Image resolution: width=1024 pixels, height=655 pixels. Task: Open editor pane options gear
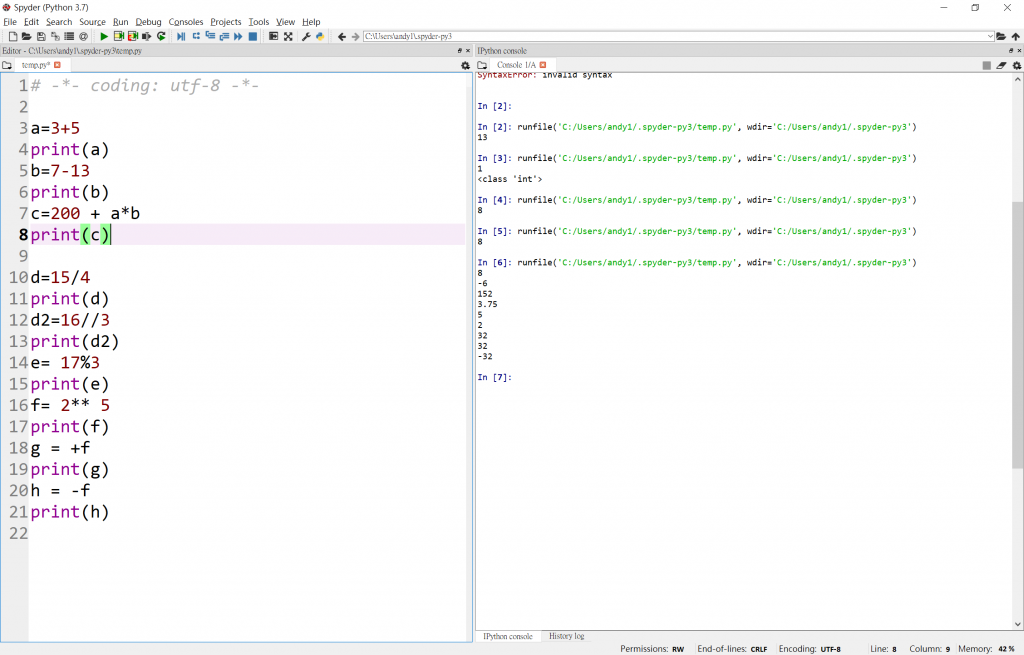click(x=465, y=65)
